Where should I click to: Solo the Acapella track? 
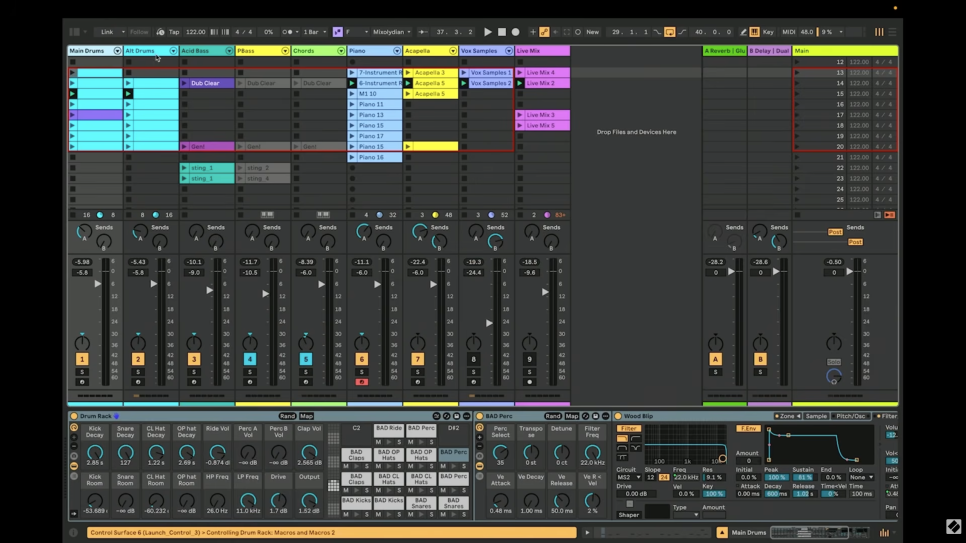(418, 372)
